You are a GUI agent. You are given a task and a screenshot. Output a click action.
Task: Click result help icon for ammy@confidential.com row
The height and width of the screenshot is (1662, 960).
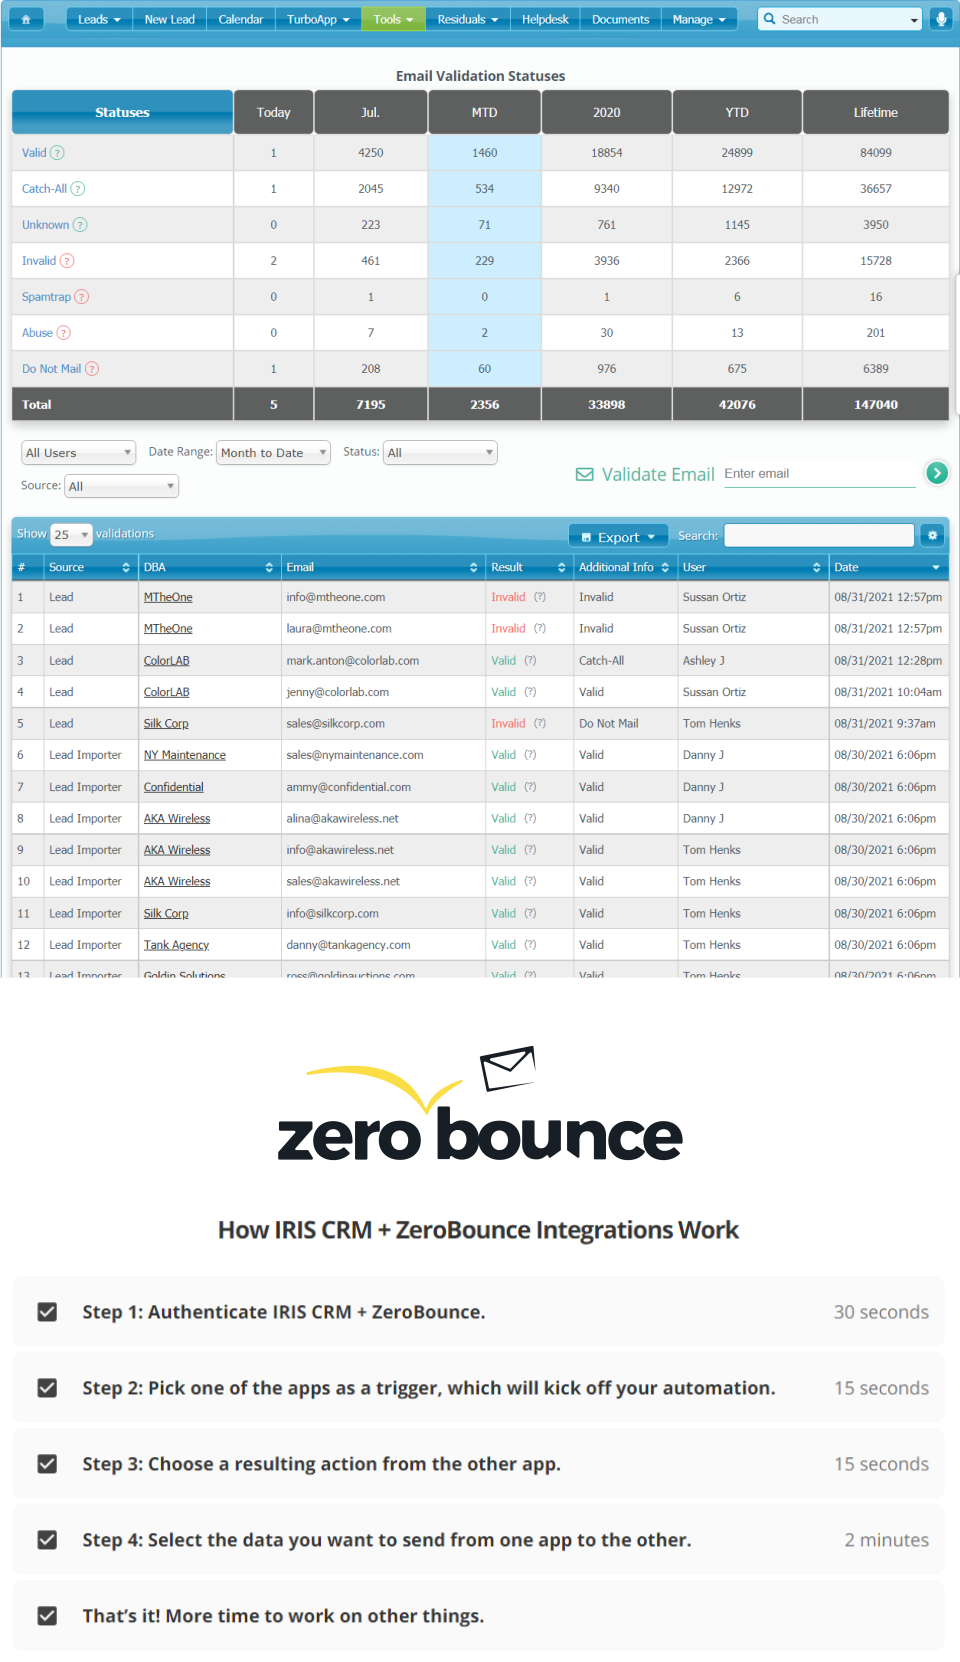(530, 787)
